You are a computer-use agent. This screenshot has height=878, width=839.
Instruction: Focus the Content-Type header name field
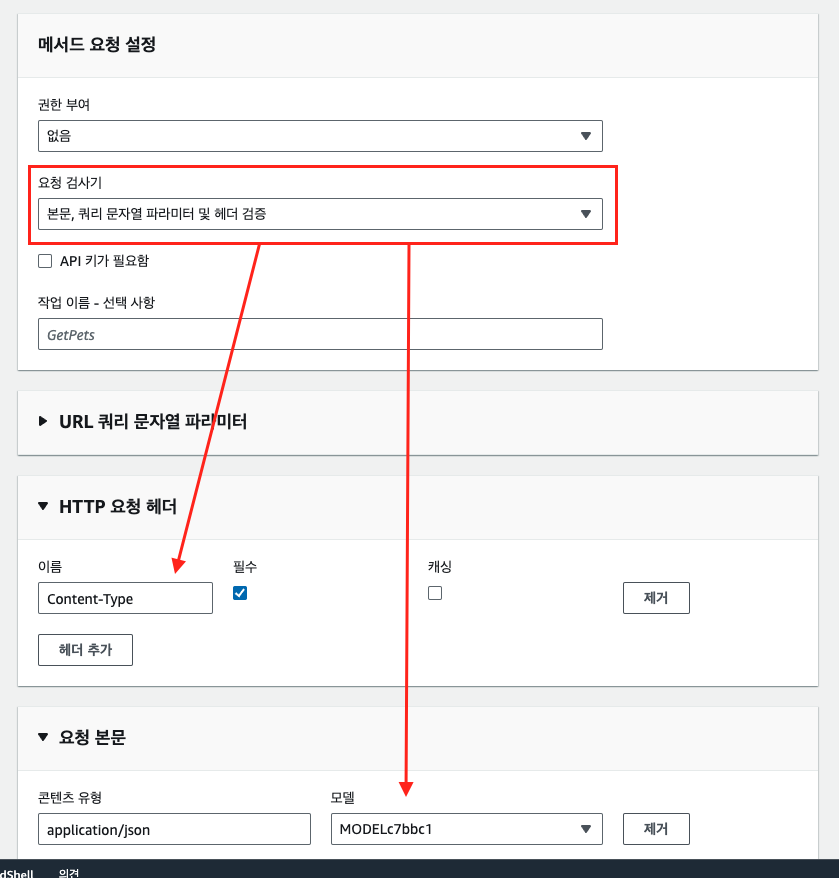click(x=125, y=598)
